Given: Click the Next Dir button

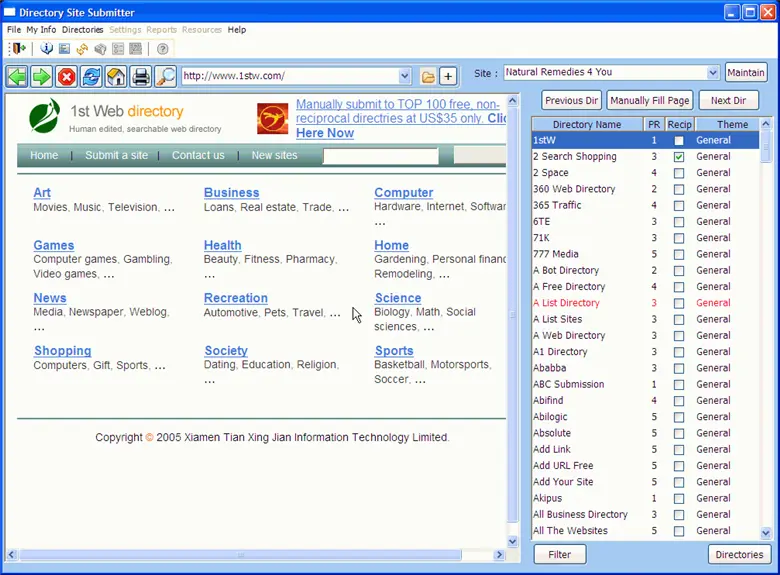Looking at the screenshot, I should [x=728, y=101].
